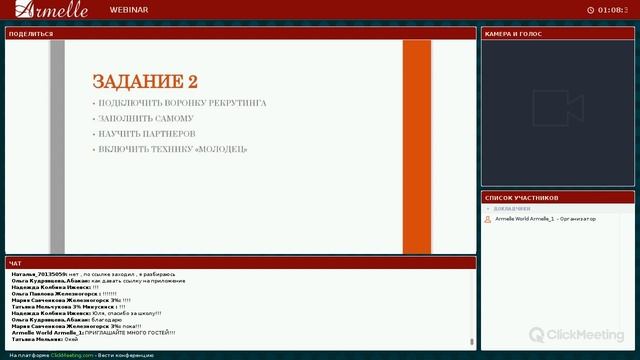Click the 01:08 session timer value

click(x=613, y=10)
